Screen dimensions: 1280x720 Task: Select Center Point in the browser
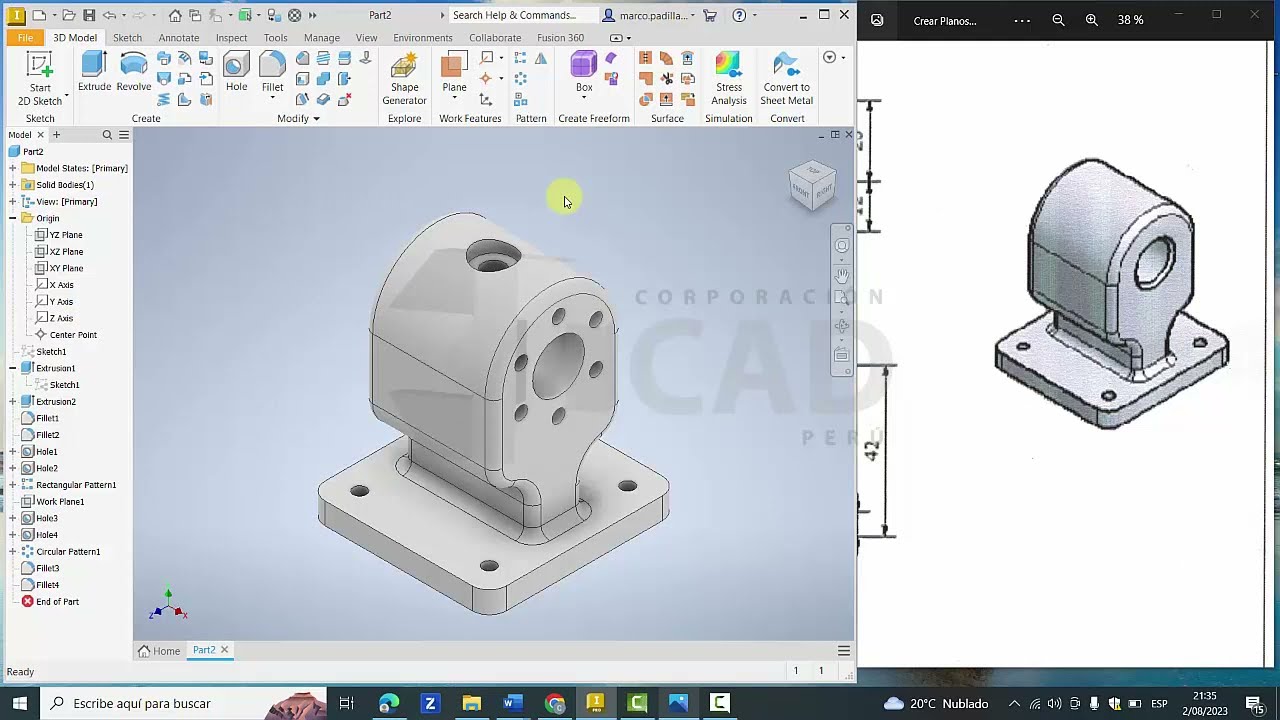coord(73,335)
